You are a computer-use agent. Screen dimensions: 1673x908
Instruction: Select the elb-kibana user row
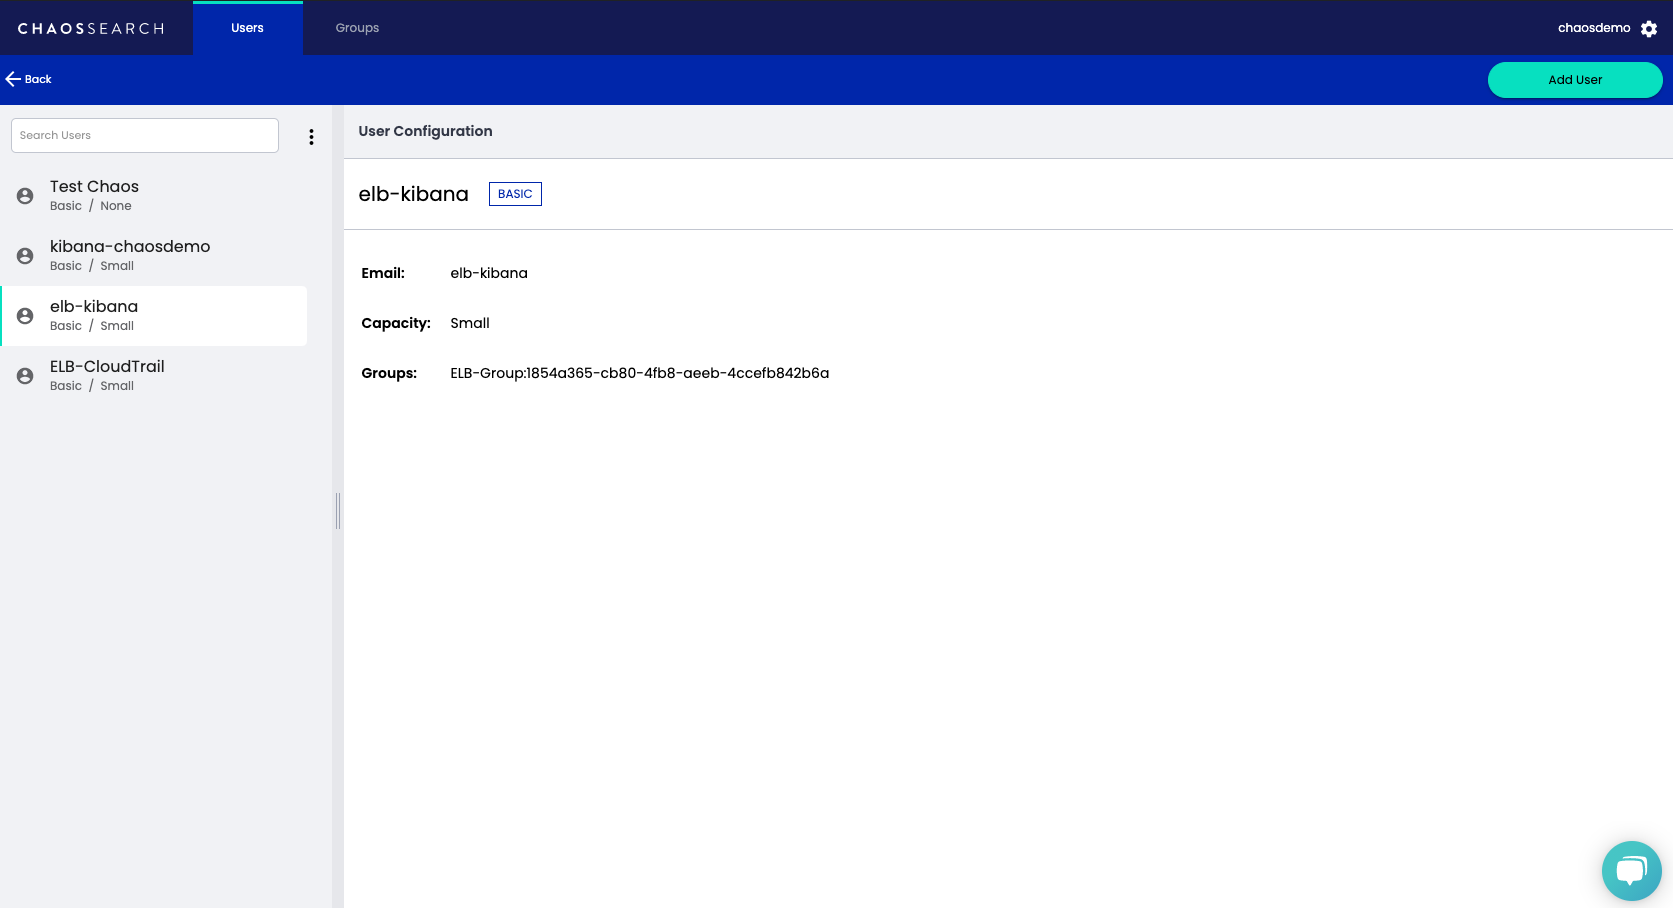tap(154, 316)
